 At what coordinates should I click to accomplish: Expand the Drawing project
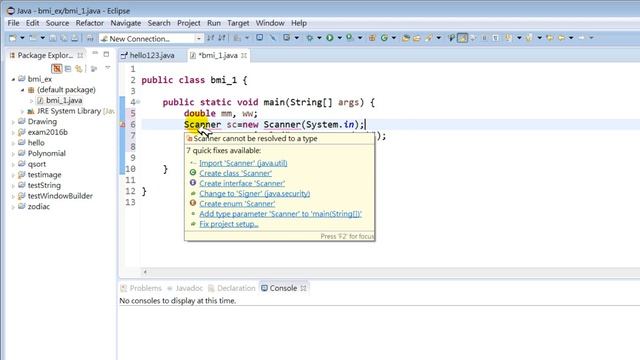click(13, 122)
